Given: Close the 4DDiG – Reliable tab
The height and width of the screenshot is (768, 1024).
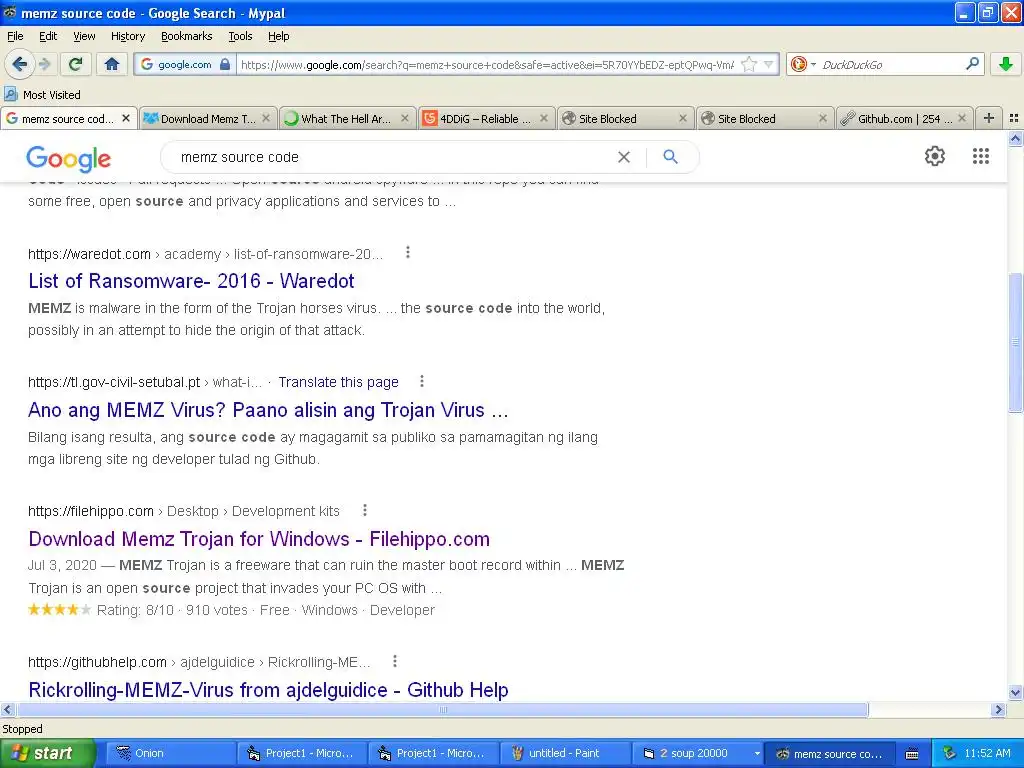Looking at the screenshot, I should coord(543,118).
